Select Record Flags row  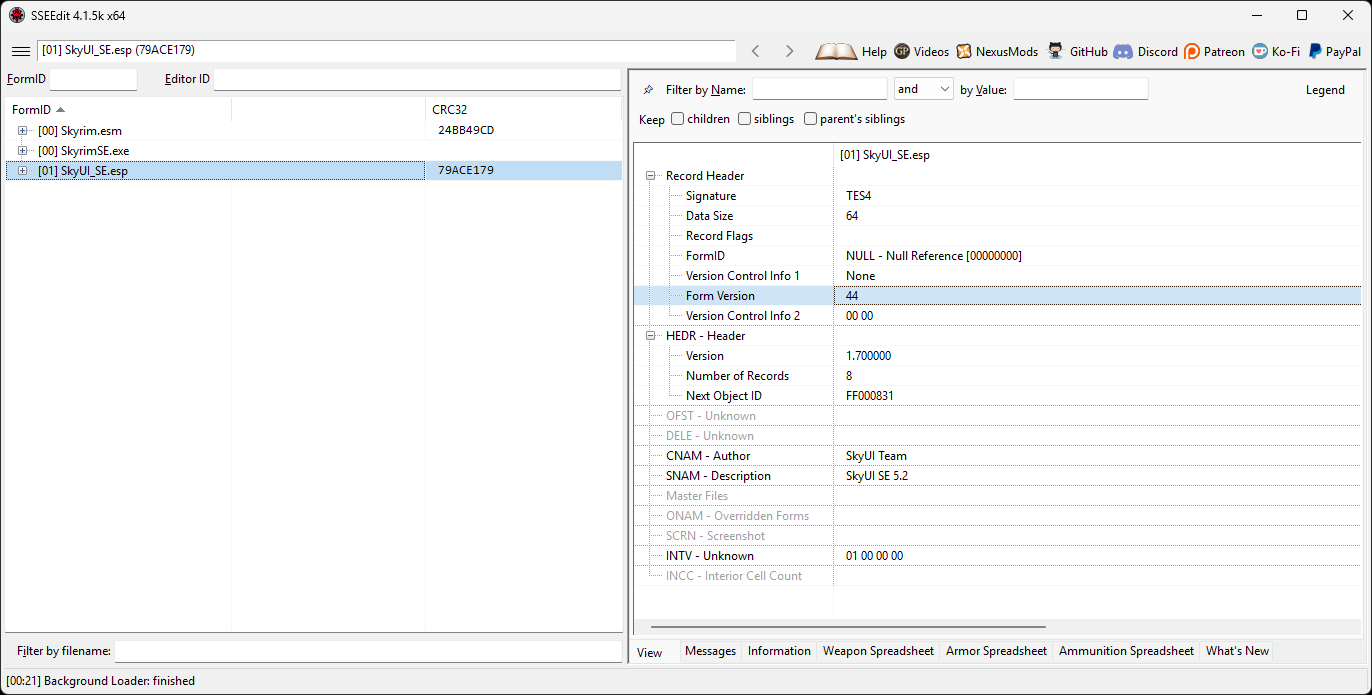click(x=997, y=236)
